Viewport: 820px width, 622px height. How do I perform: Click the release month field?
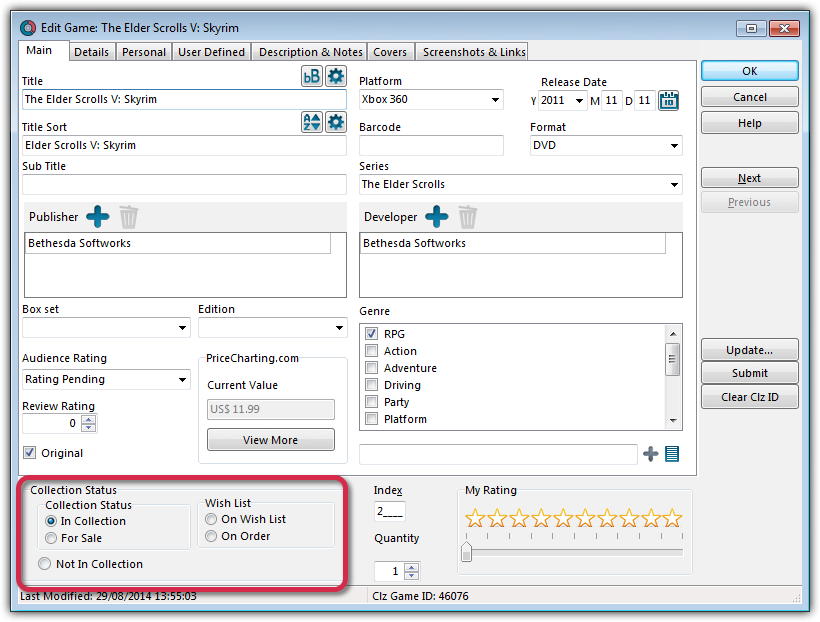611,100
